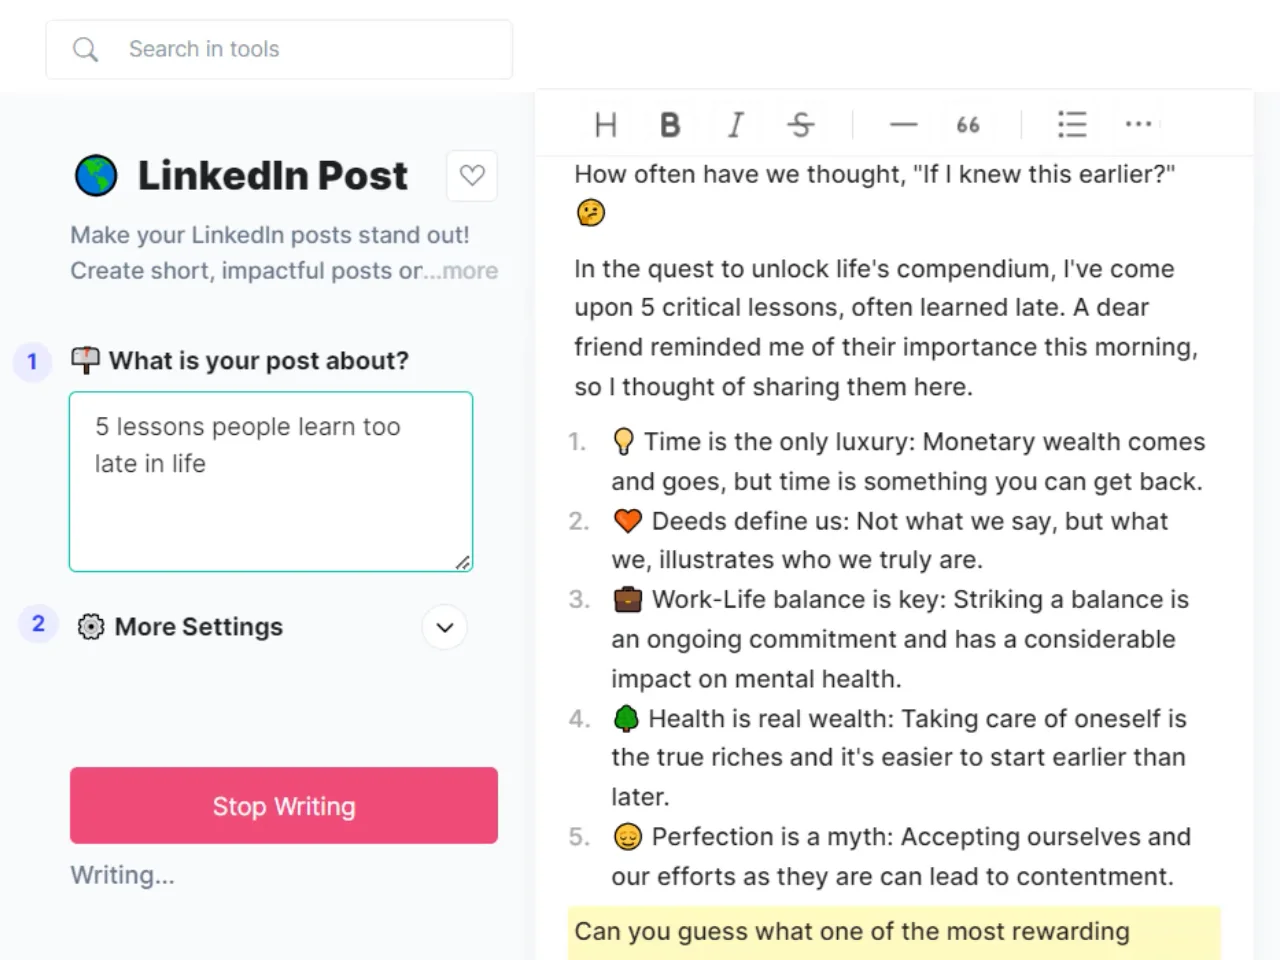Click the textarea resize handle

tap(462, 563)
